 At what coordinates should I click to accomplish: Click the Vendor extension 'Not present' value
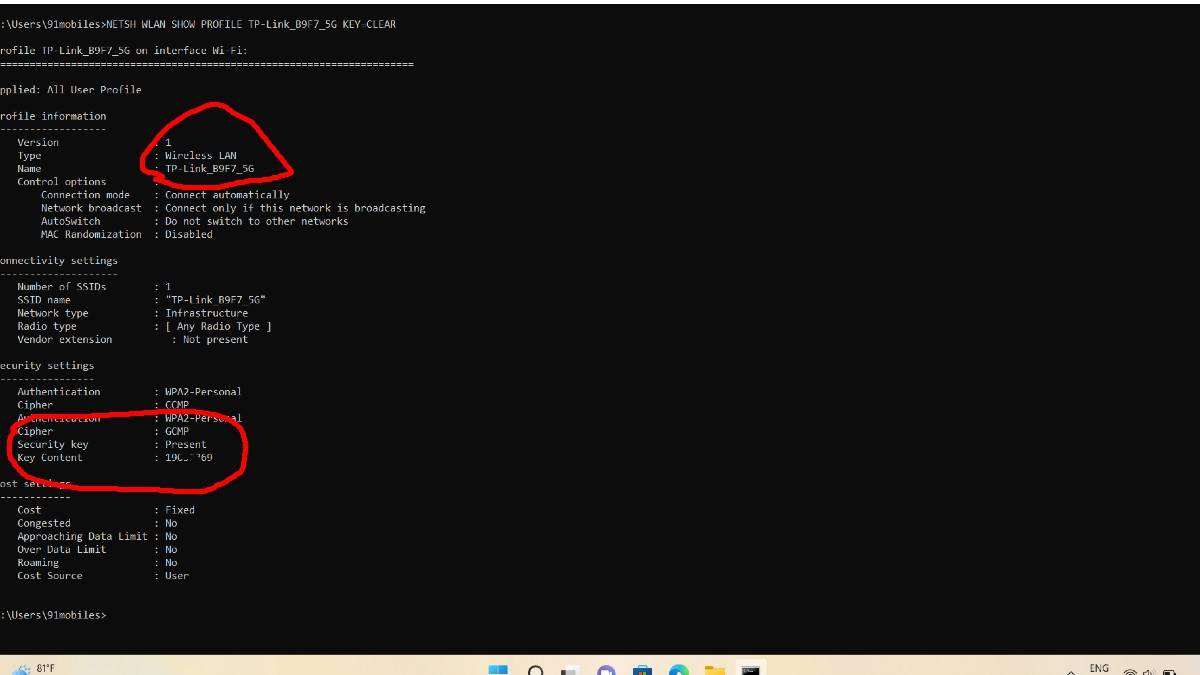coord(215,339)
